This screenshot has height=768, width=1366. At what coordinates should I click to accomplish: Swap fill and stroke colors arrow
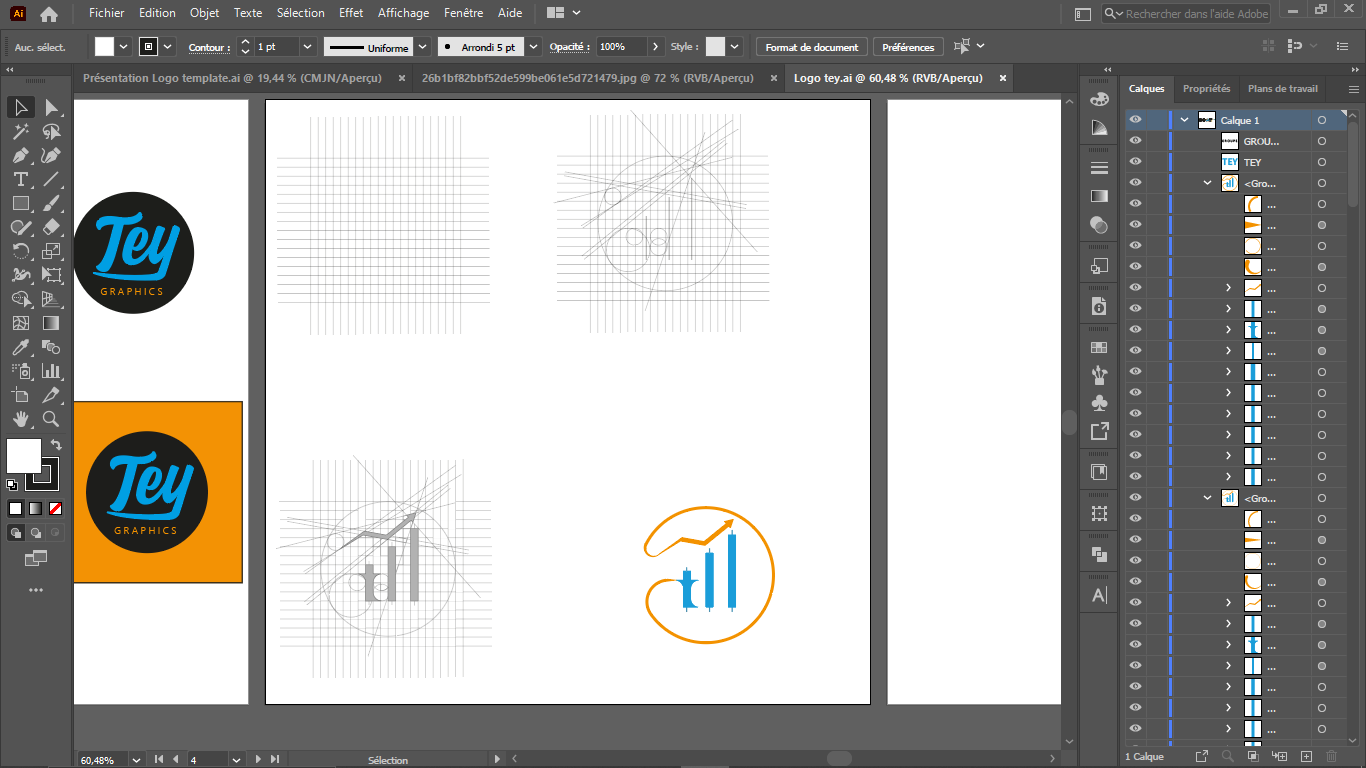pyautogui.click(x=56, y=445)
